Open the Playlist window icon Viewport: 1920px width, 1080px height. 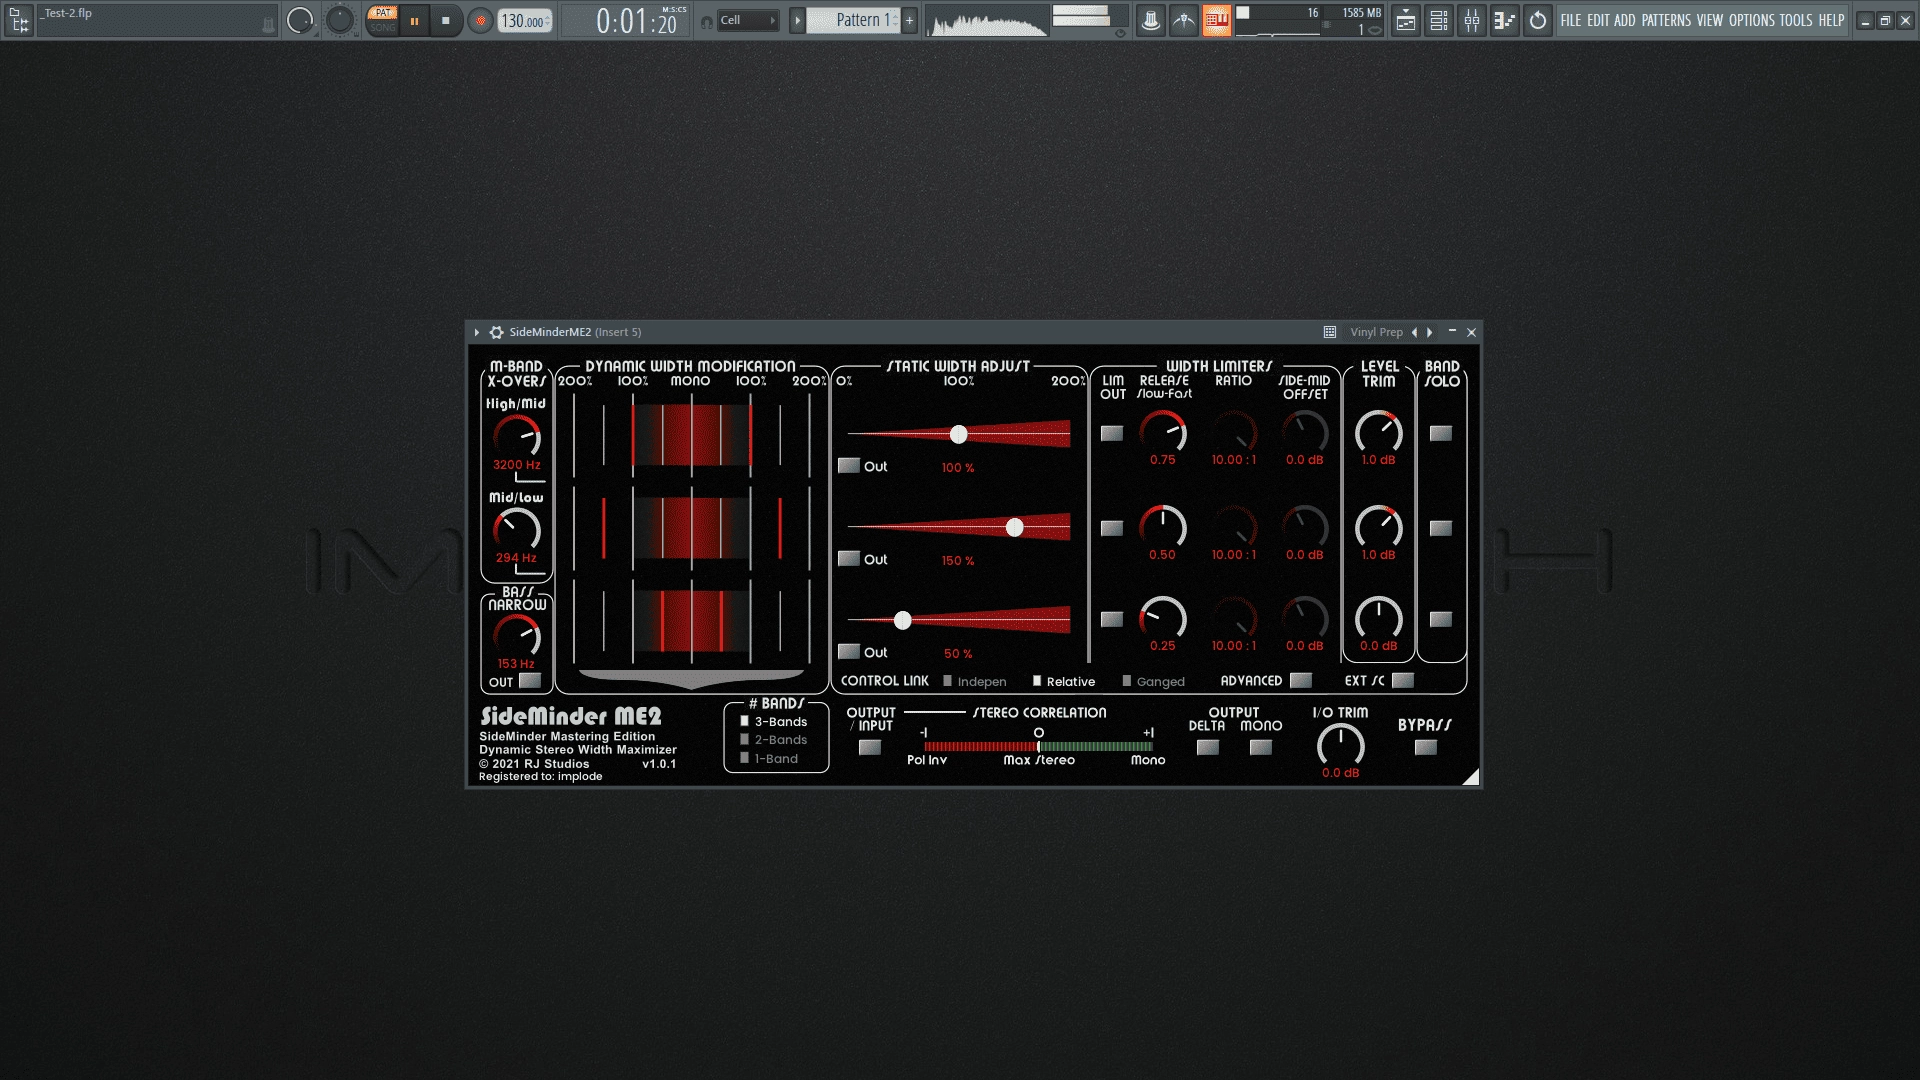(x=1406, y=20)
